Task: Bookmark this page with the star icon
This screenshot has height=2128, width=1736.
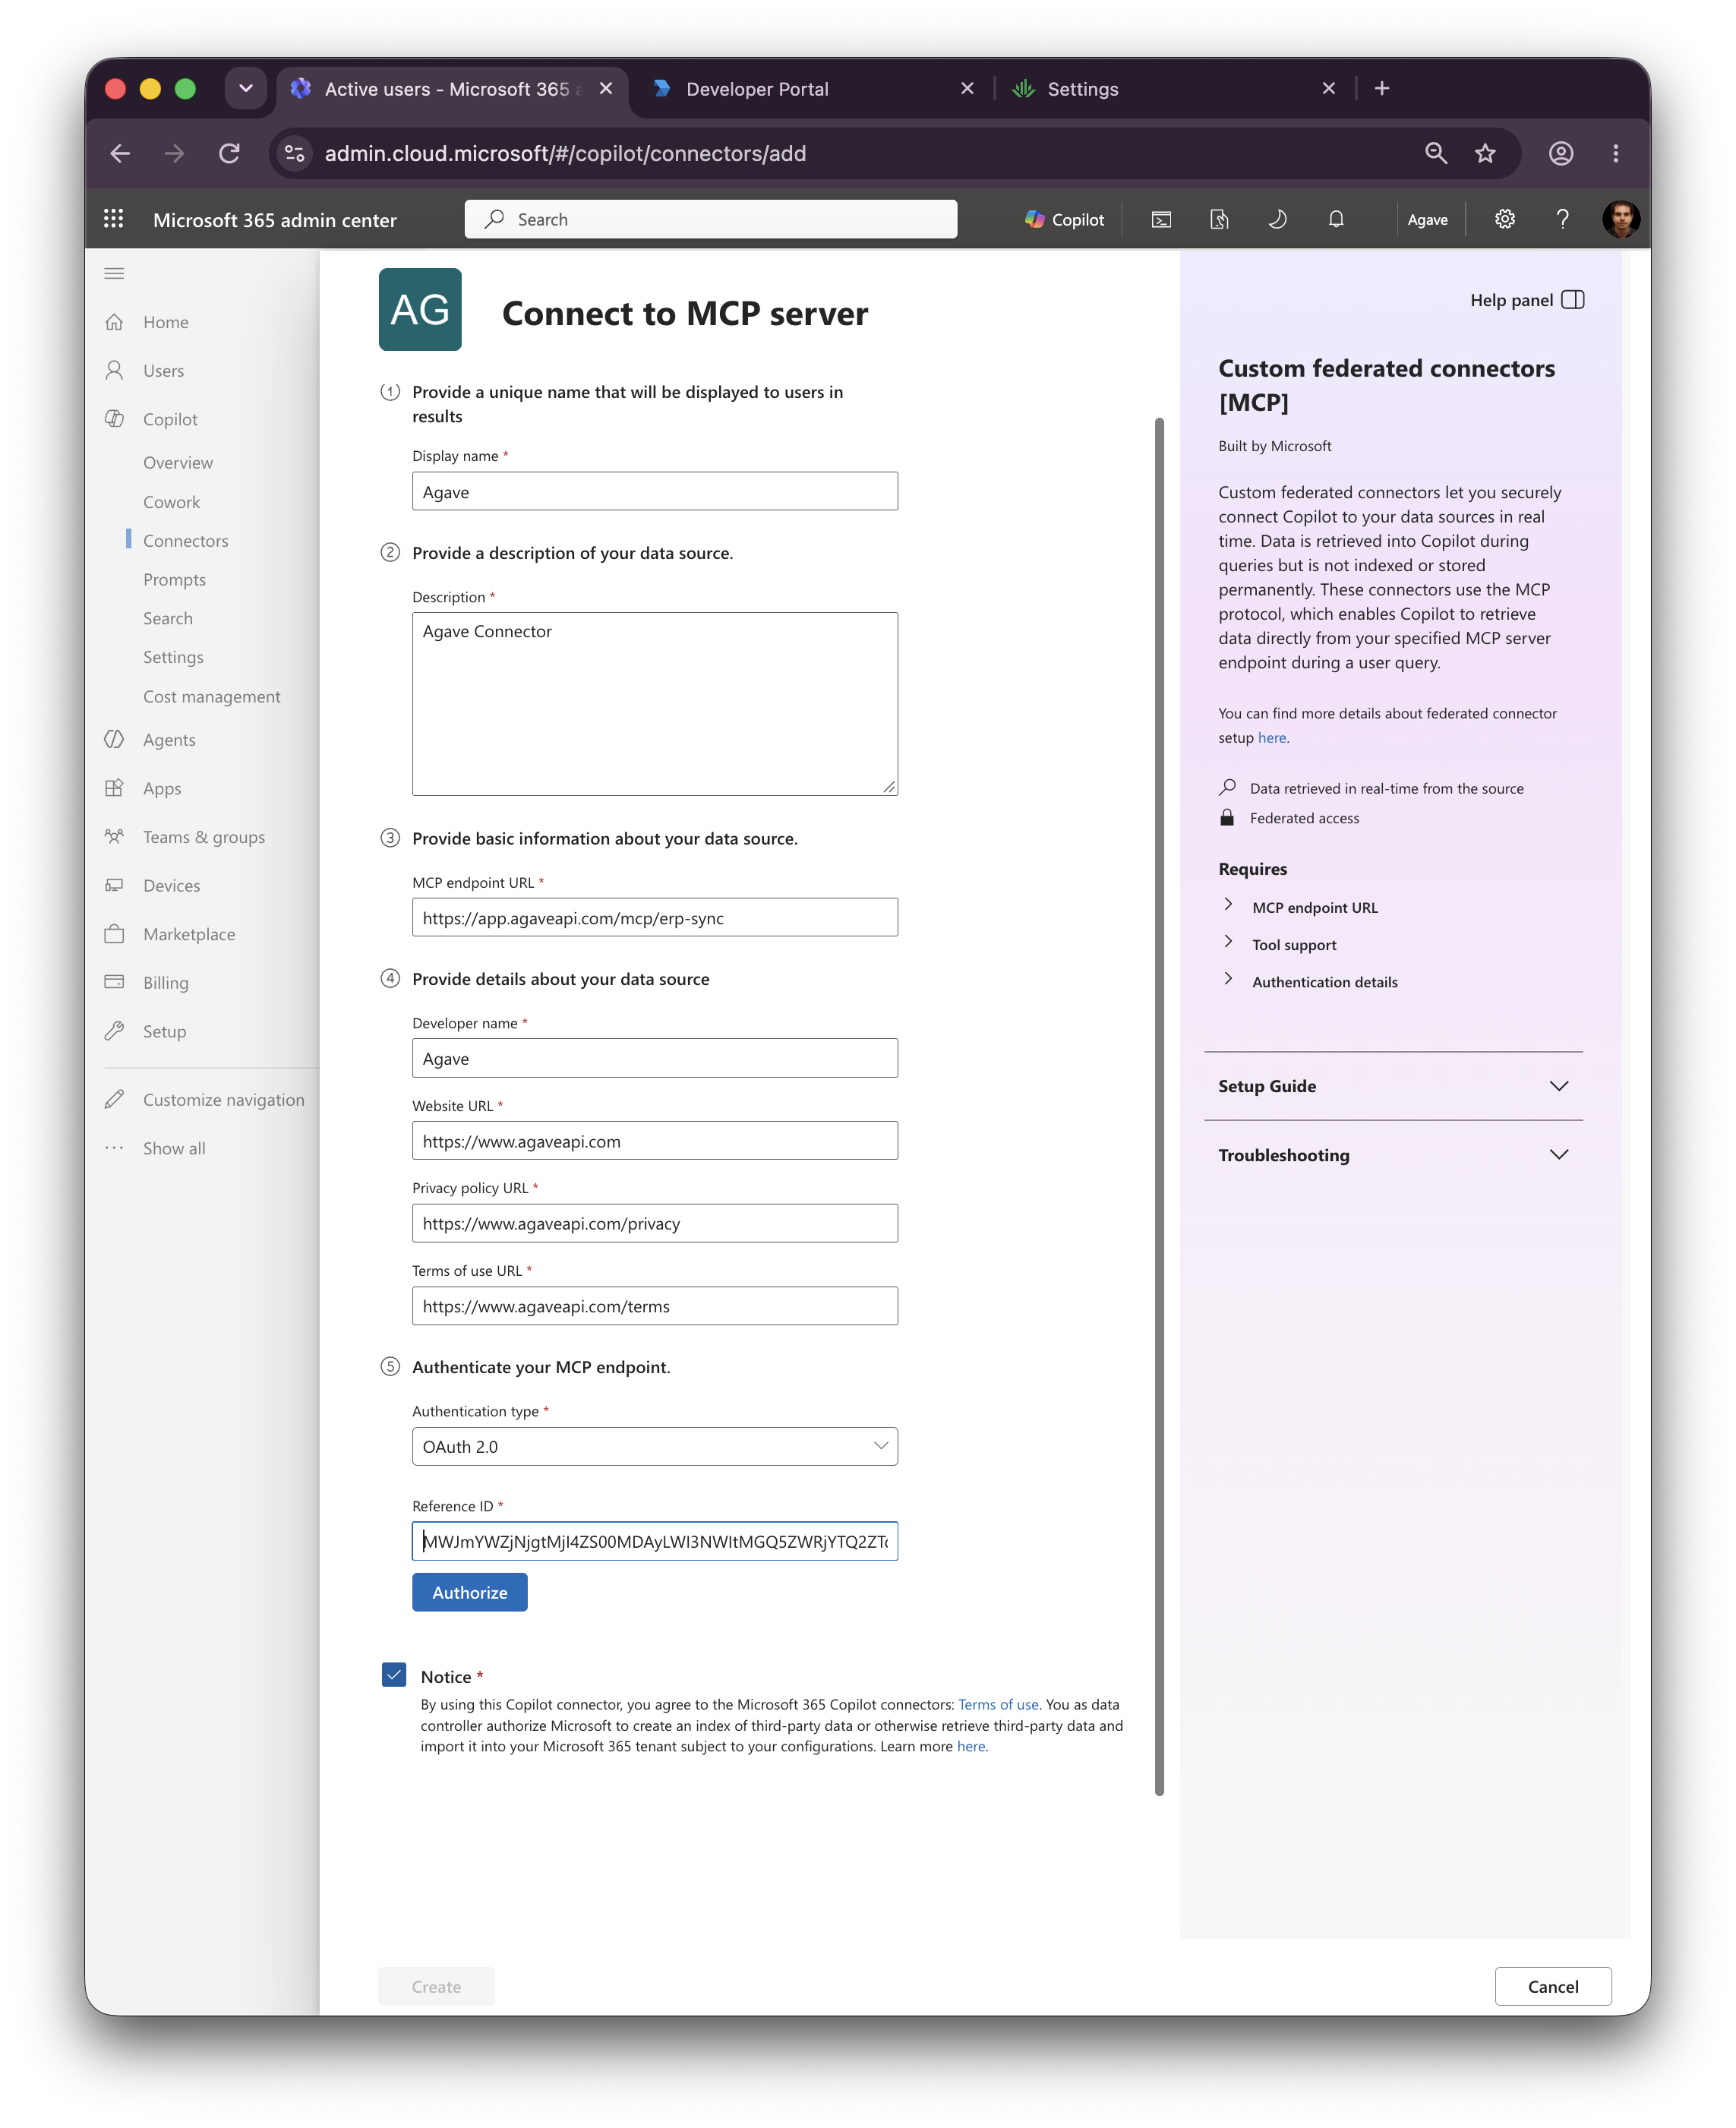Action: 1485,153
